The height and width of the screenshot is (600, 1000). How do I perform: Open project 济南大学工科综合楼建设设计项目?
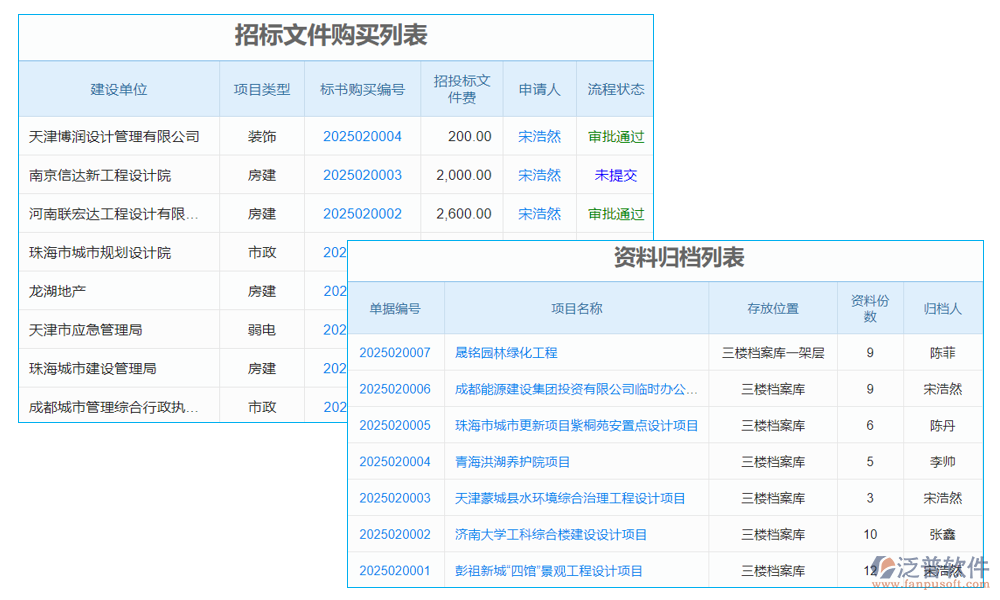[x=564, y=534]
